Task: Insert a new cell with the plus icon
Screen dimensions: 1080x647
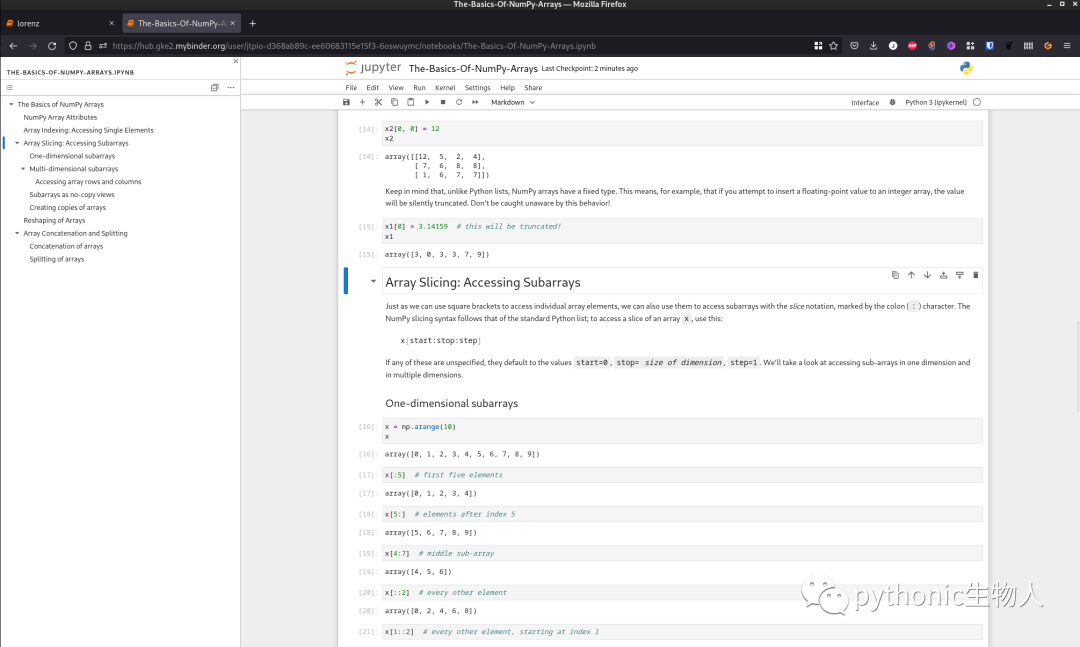Action: 362,102
